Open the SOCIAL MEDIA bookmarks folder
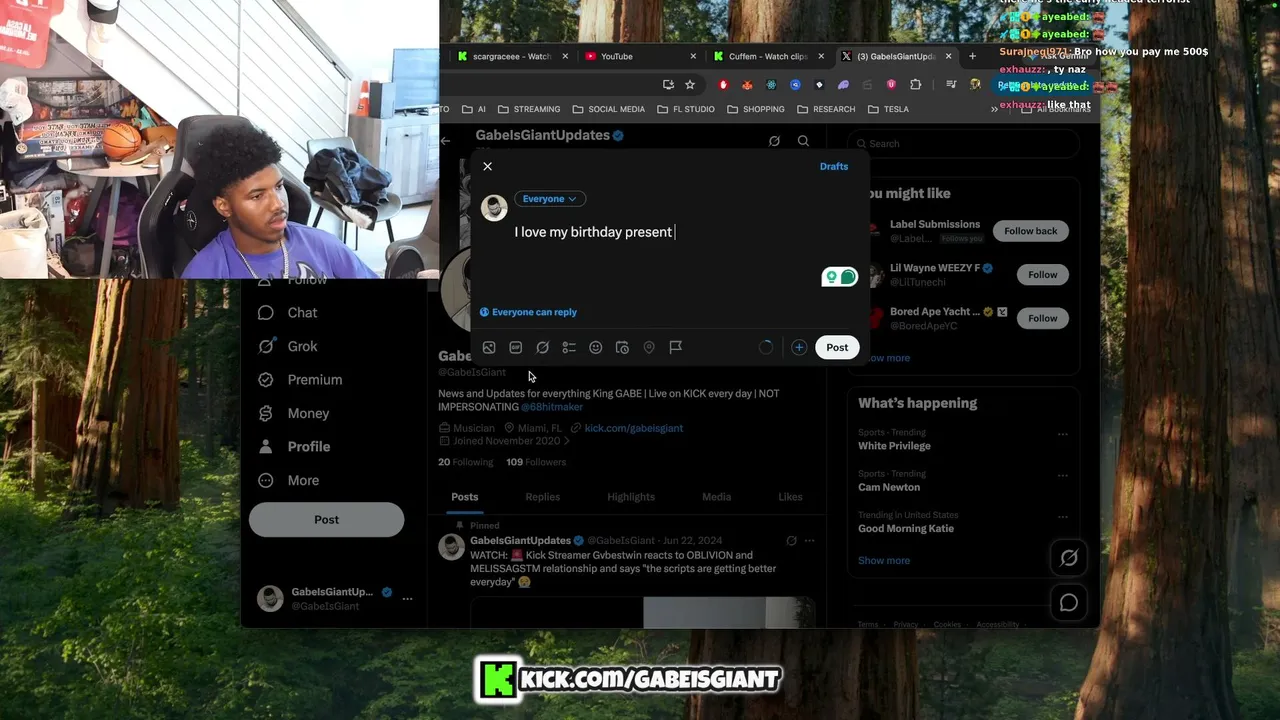The height and width of the screenshot is (720, 1280). pyautogui.click(x=608, y=109)
